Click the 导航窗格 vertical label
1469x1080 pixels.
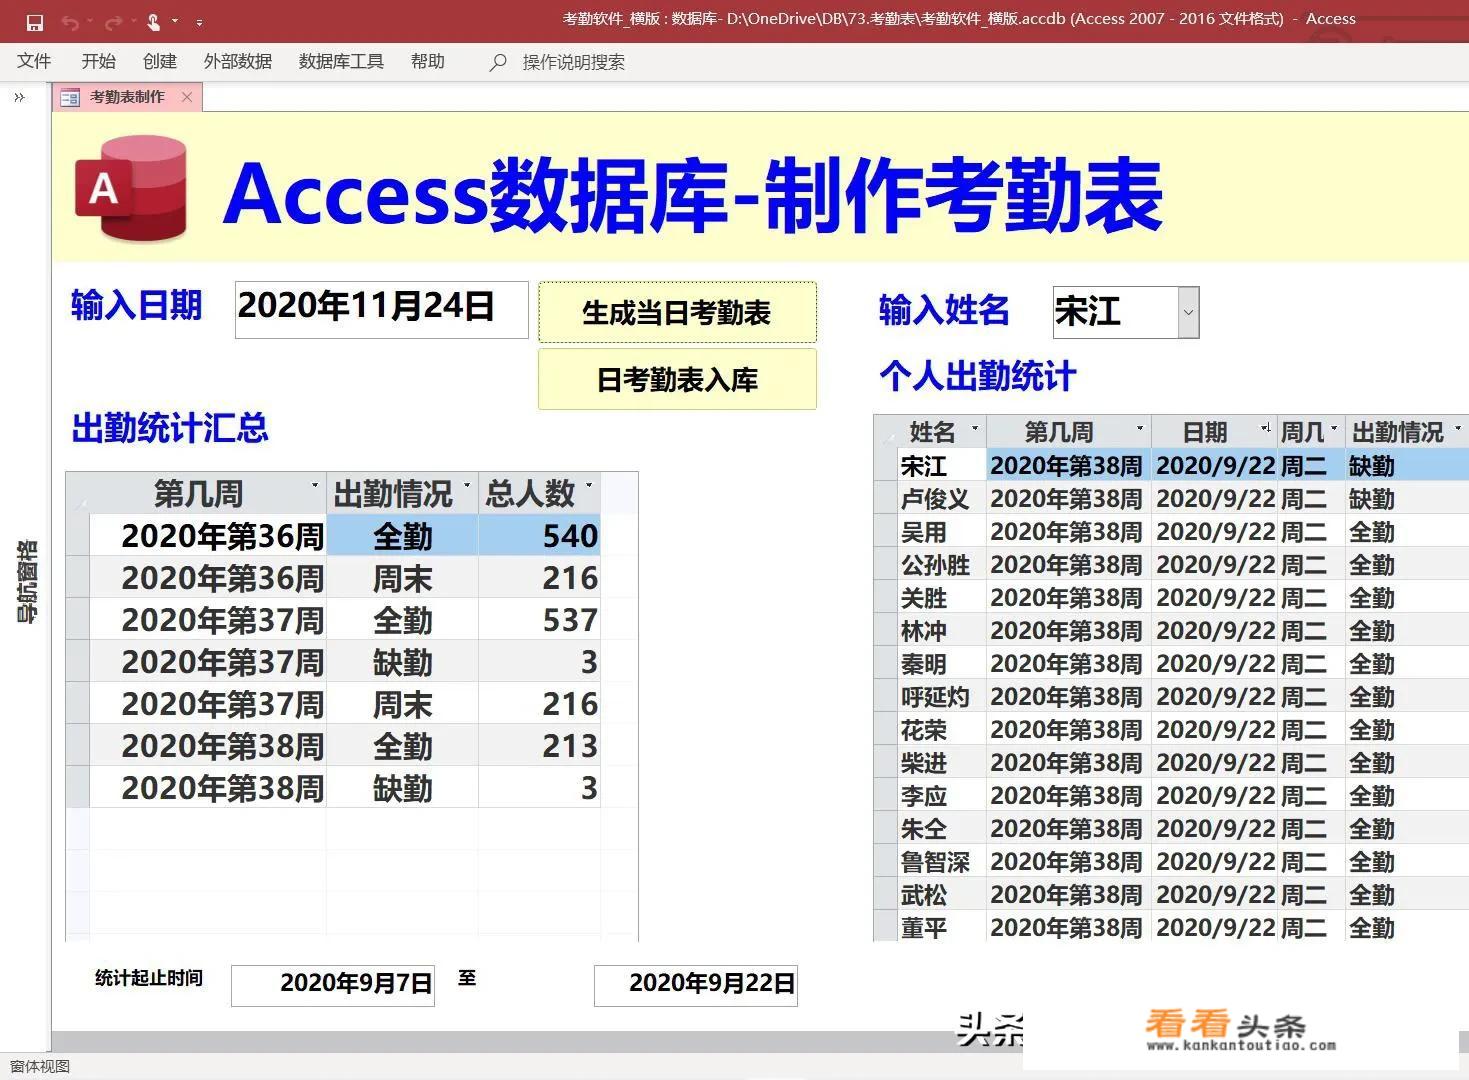coord(27,582)
